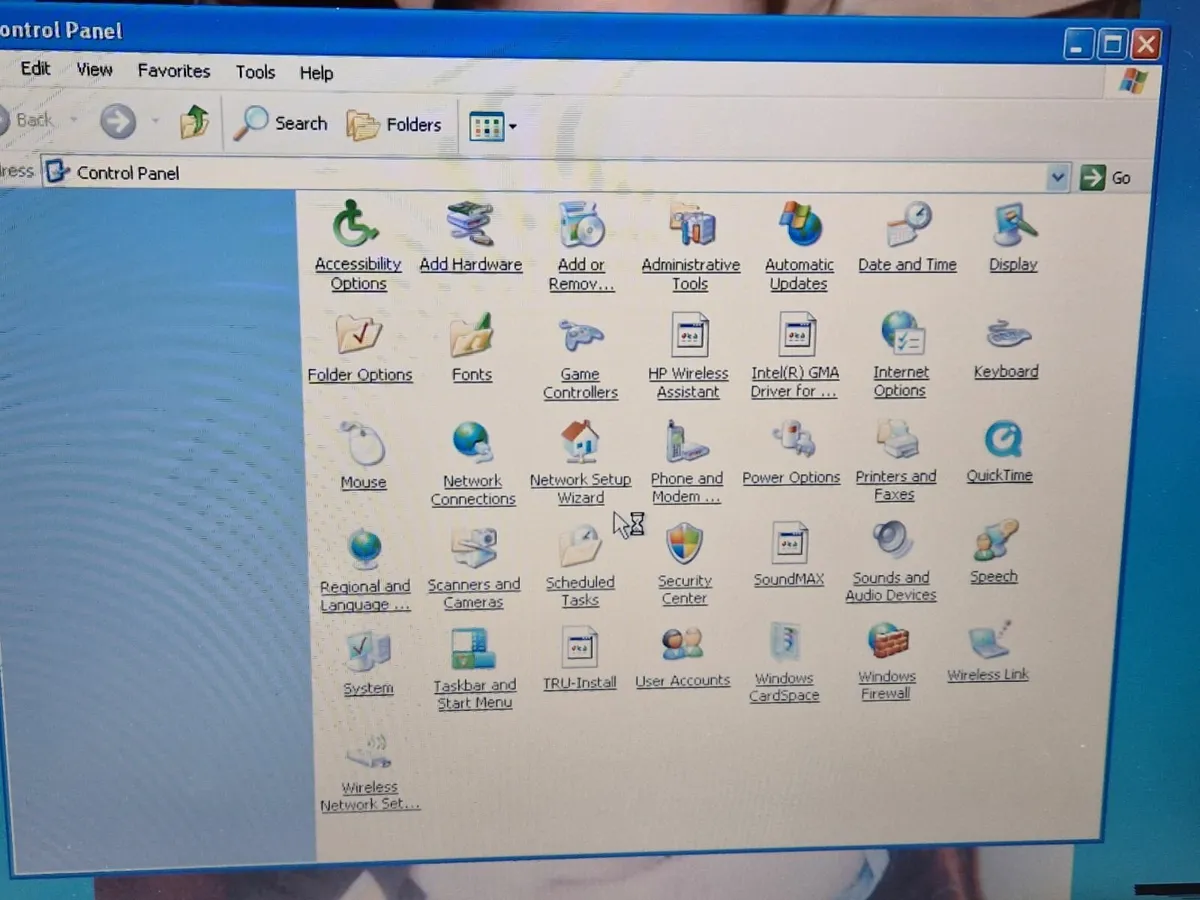Click the Folders toolbar button
The width and height of the screenshot is (1200, 900).
[394, 125]
